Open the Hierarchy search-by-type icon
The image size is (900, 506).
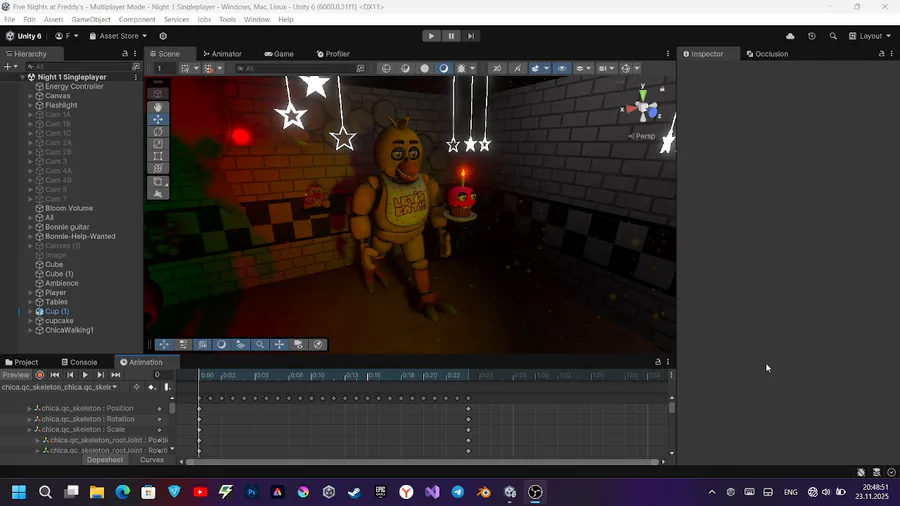tap(136, 67)
